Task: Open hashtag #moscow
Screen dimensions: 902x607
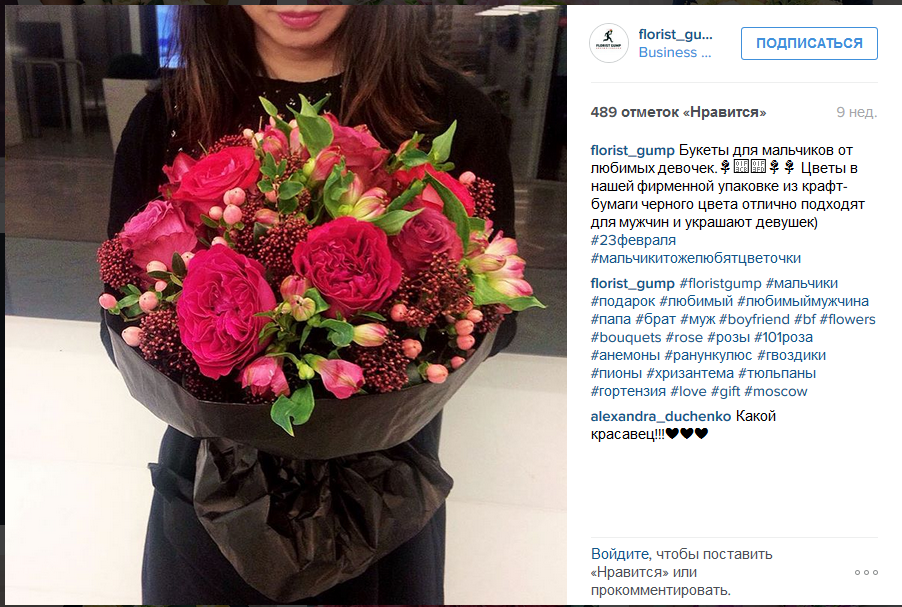Action: [x=775, y=391]
